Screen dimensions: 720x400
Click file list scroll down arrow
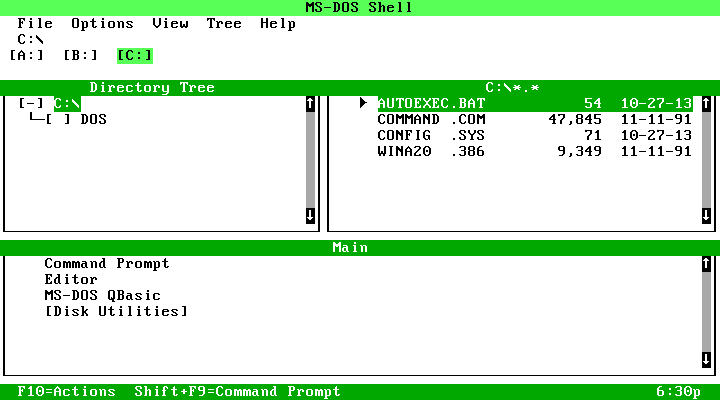(x=706, y=215)
